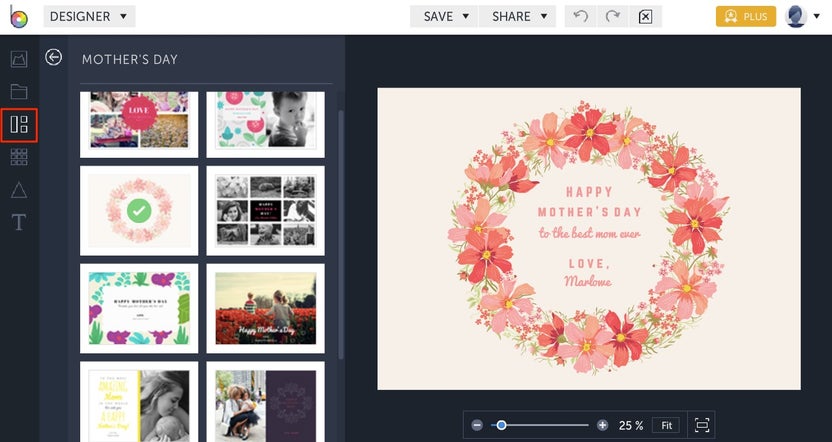Open the triangle Graphics sidebar icon
The height and width of the screenshot is (442, 832).
coord(19,190)
